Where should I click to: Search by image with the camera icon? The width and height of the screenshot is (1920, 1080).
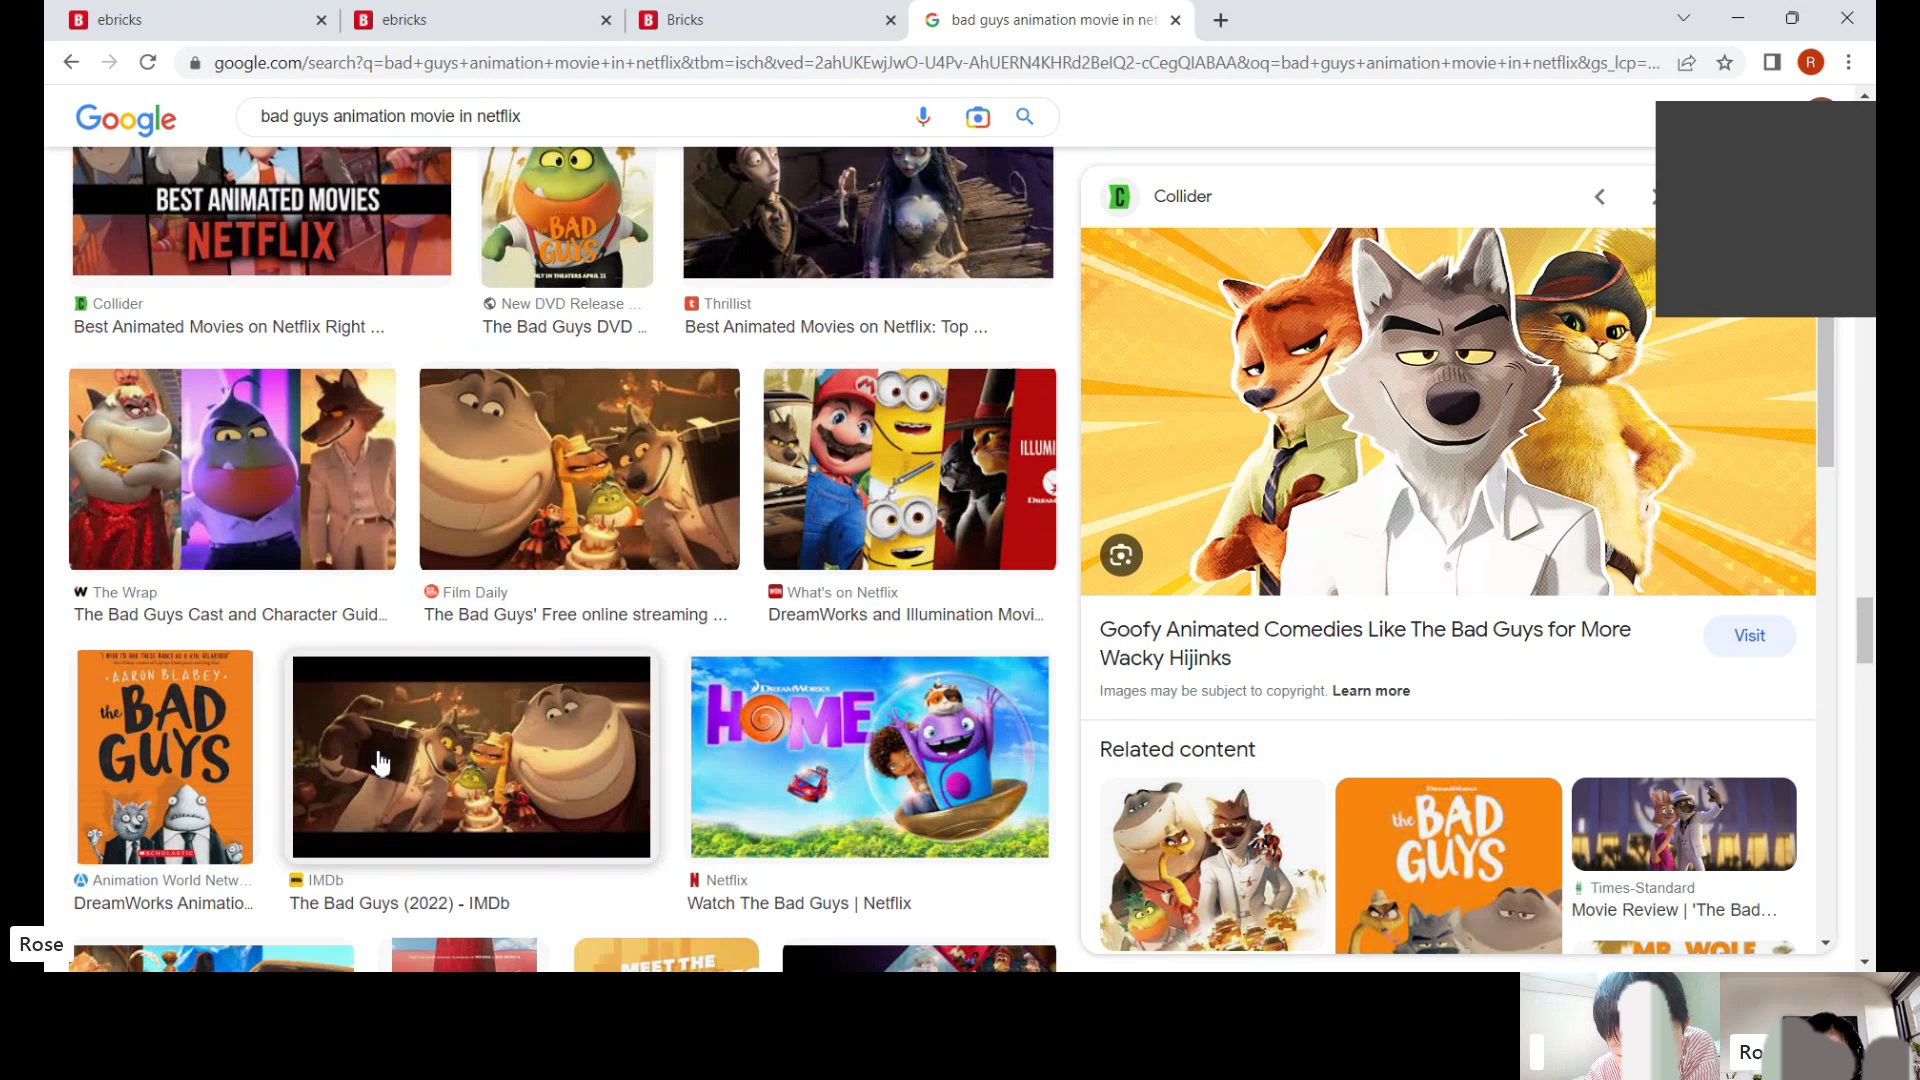pyautogui.click(x=977, y=117)
